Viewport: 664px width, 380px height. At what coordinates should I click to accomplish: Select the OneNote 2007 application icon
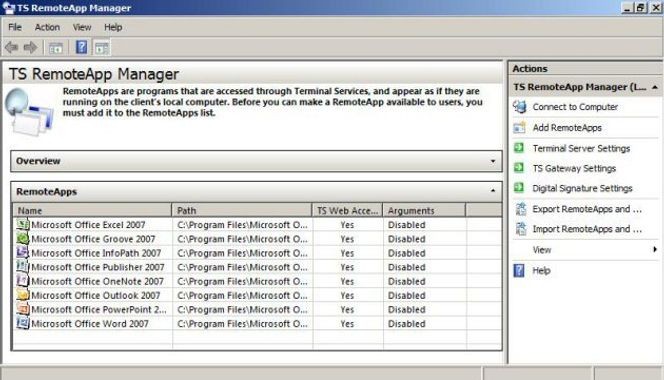click(22, 280)
